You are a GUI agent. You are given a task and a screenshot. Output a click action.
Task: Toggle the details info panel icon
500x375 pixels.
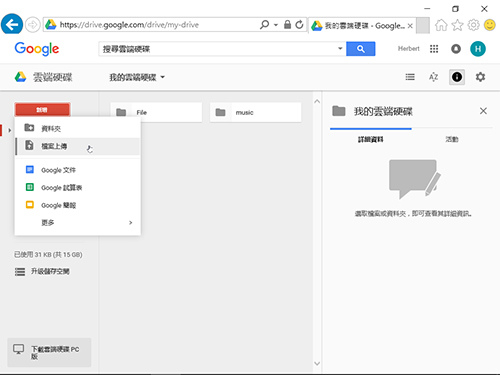point(457,77)
